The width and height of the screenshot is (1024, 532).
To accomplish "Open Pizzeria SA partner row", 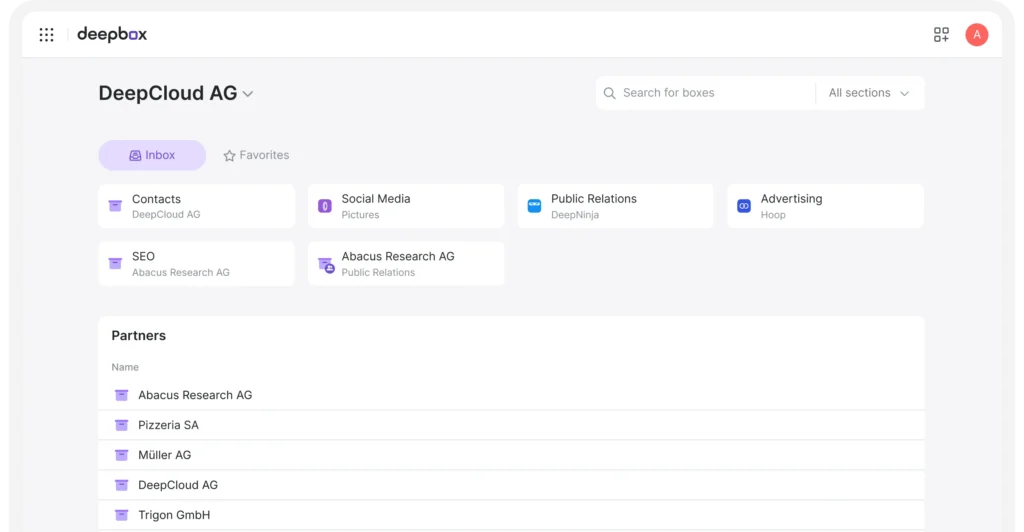I will [x=168, y=425].
